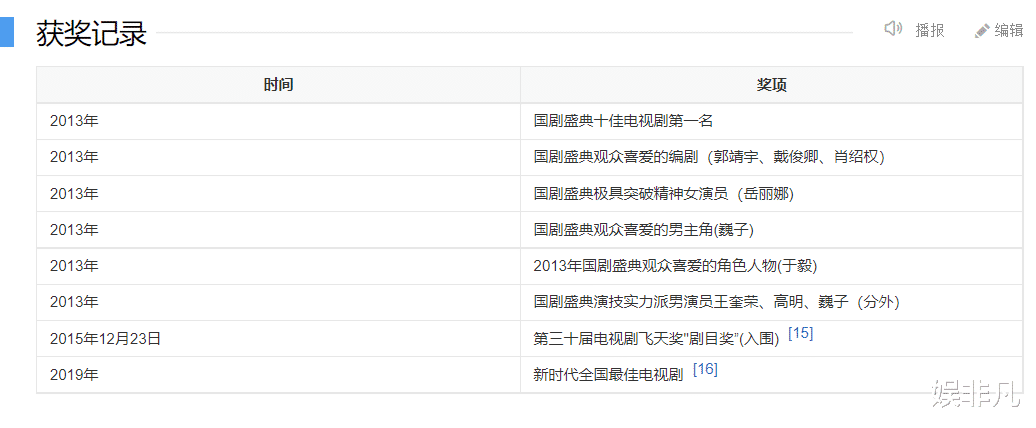
Task: Click the 播报 text button
Action: (930, 30)
